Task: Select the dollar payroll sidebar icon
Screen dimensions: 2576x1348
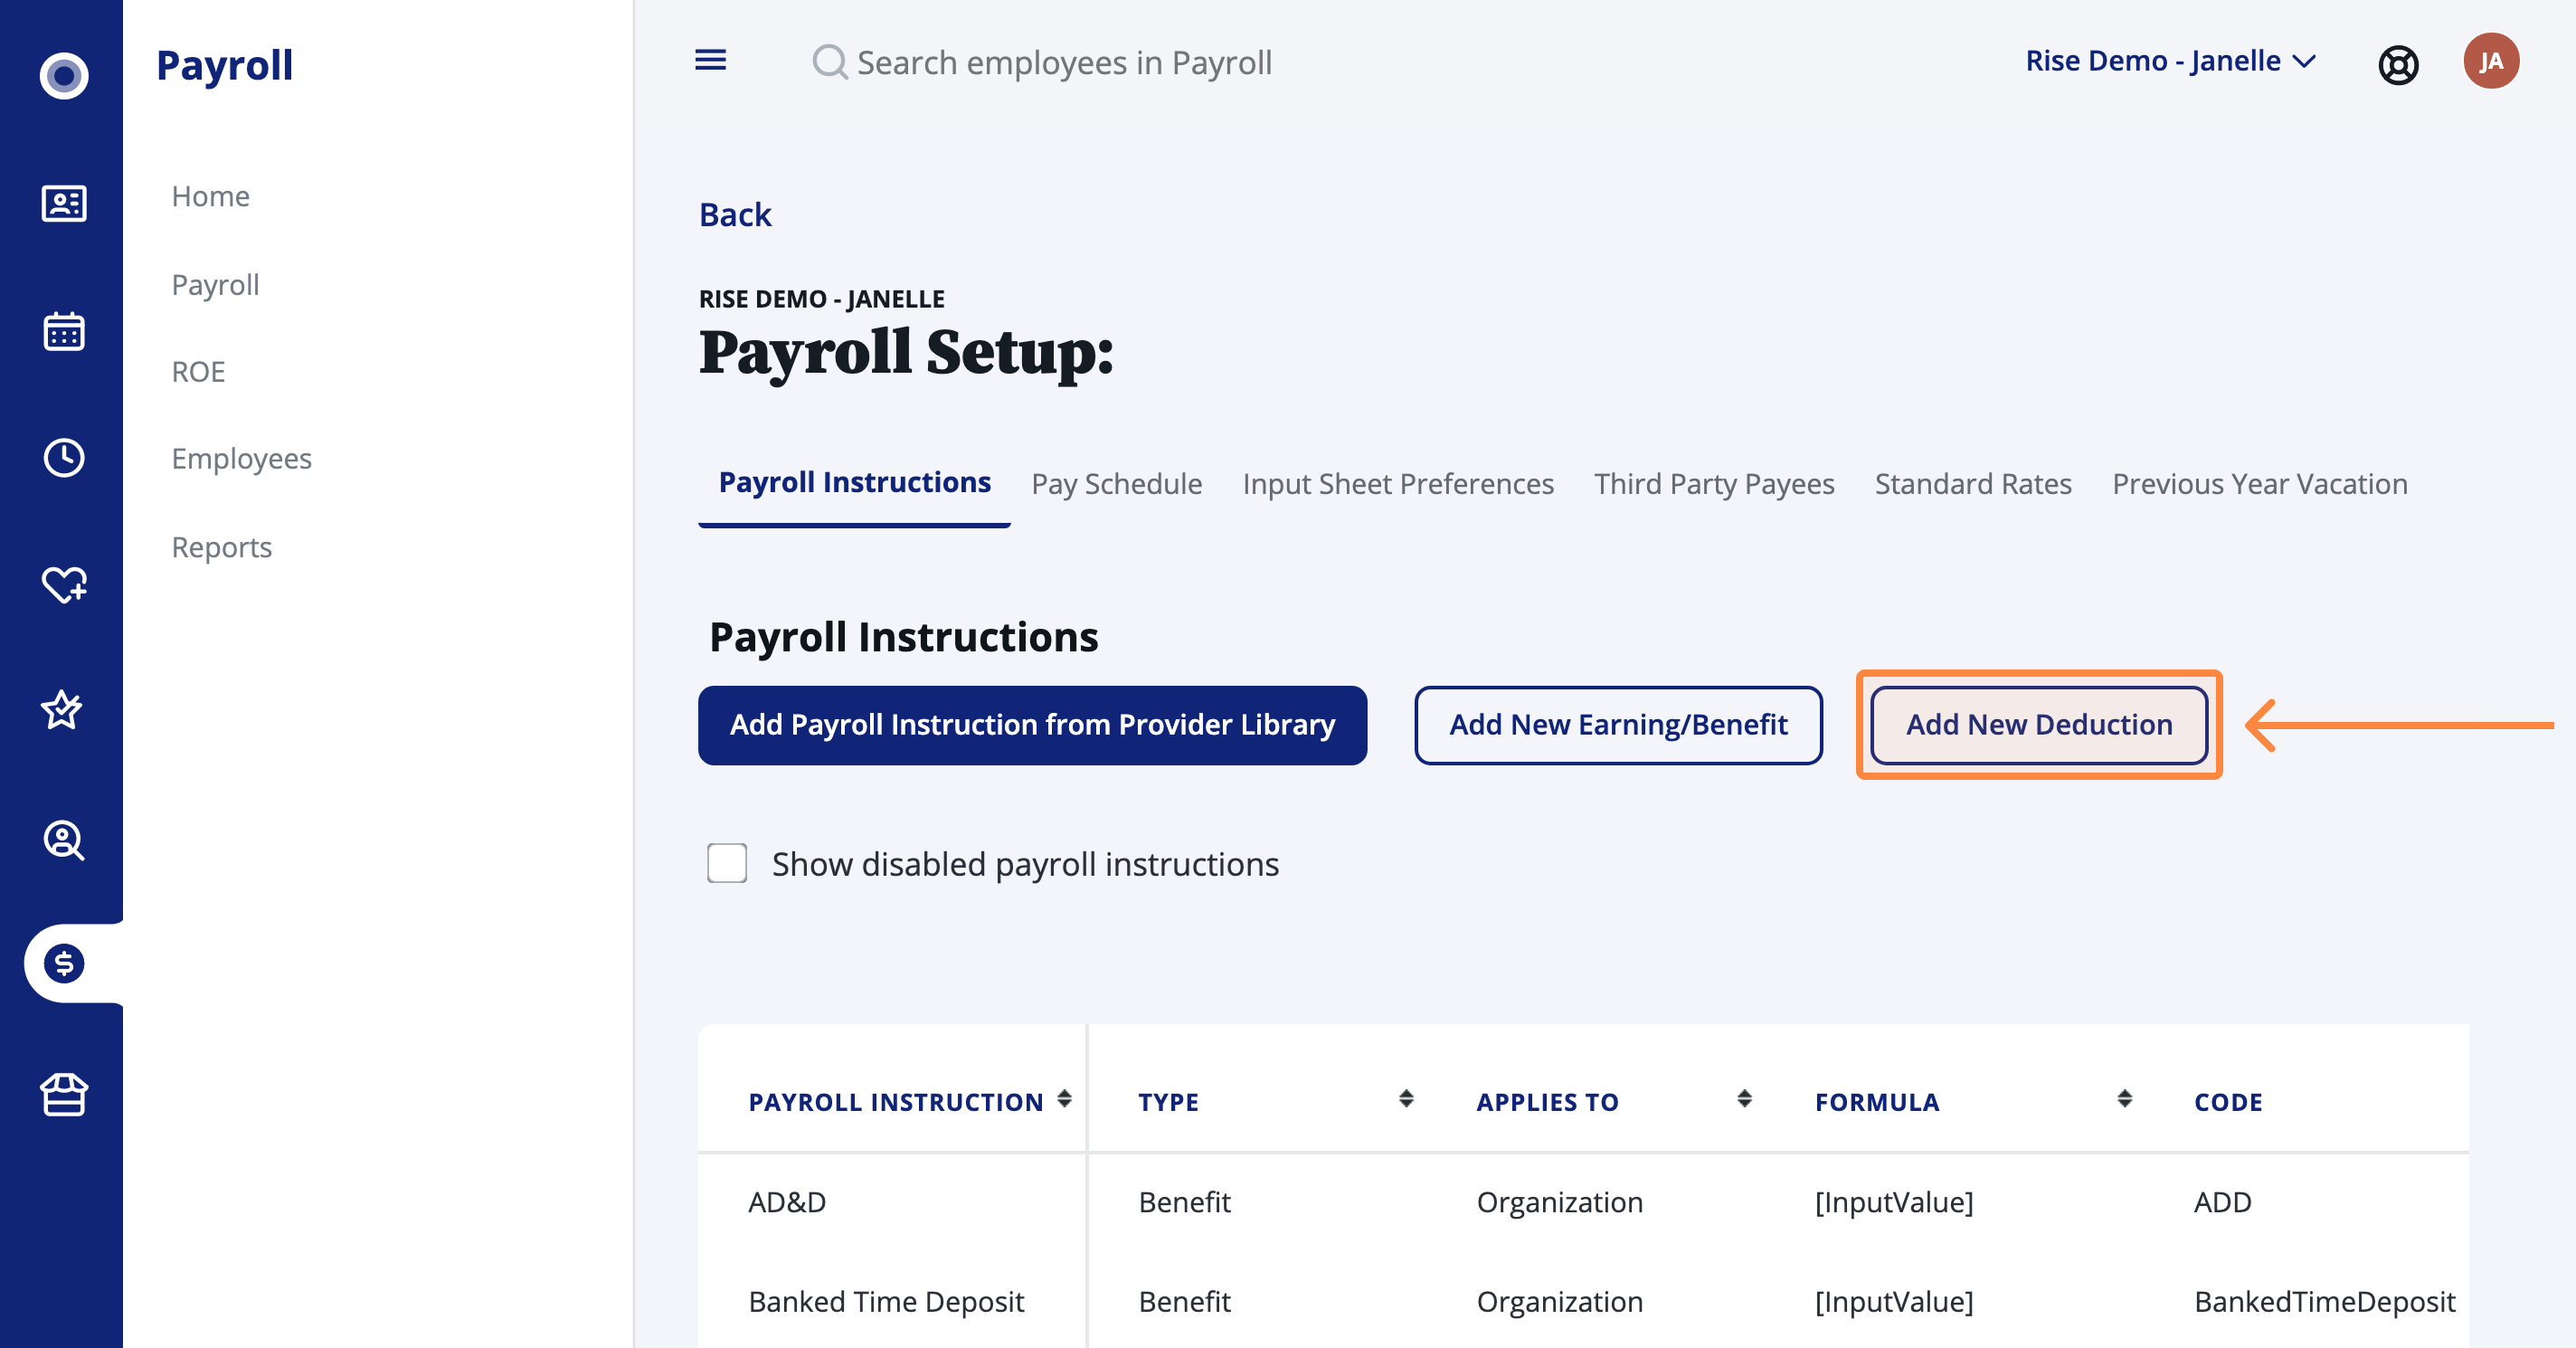Action: 63,964
